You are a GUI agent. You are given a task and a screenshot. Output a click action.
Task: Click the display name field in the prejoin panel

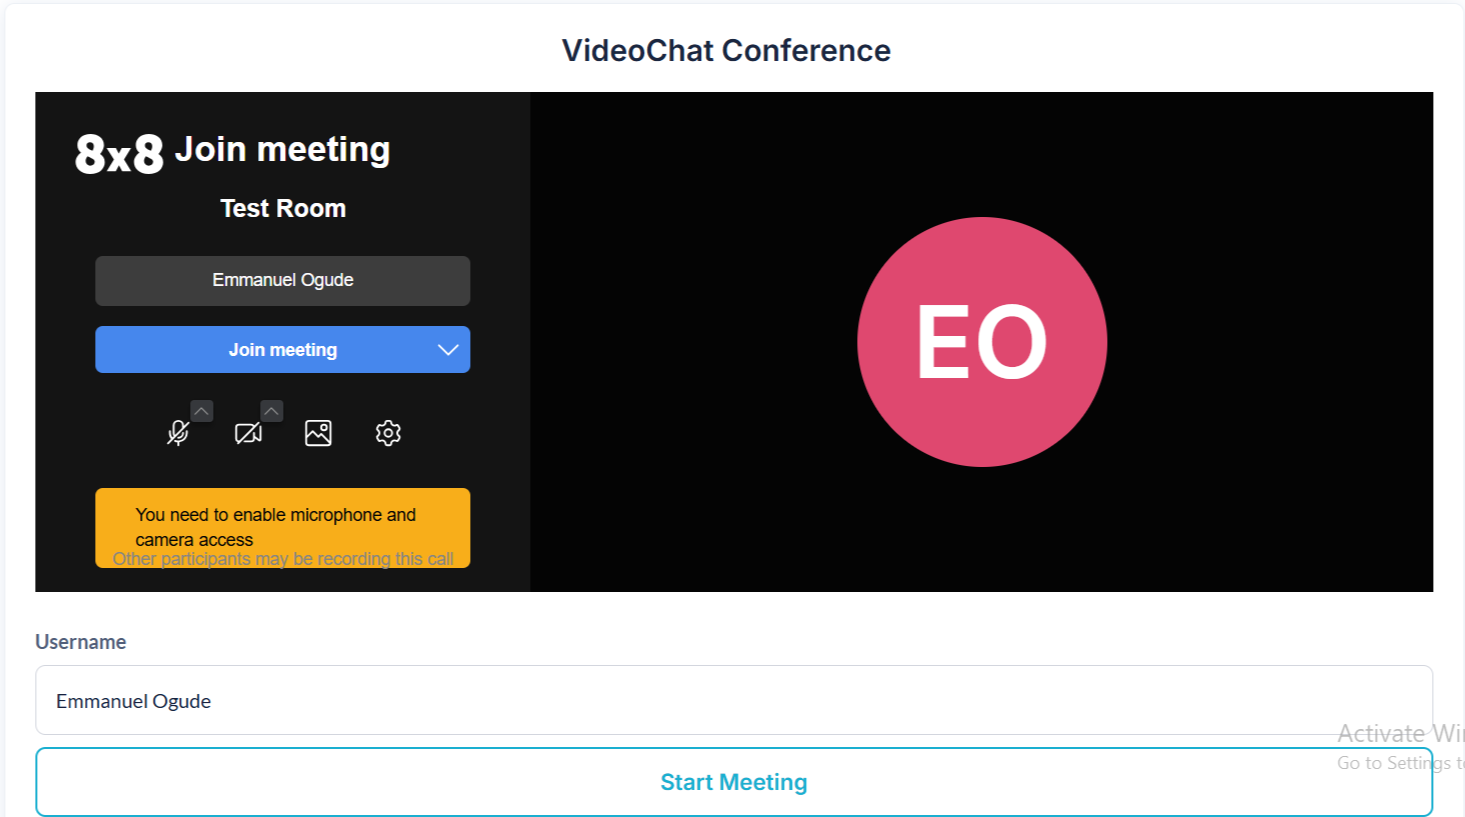[x=282, y=281]
